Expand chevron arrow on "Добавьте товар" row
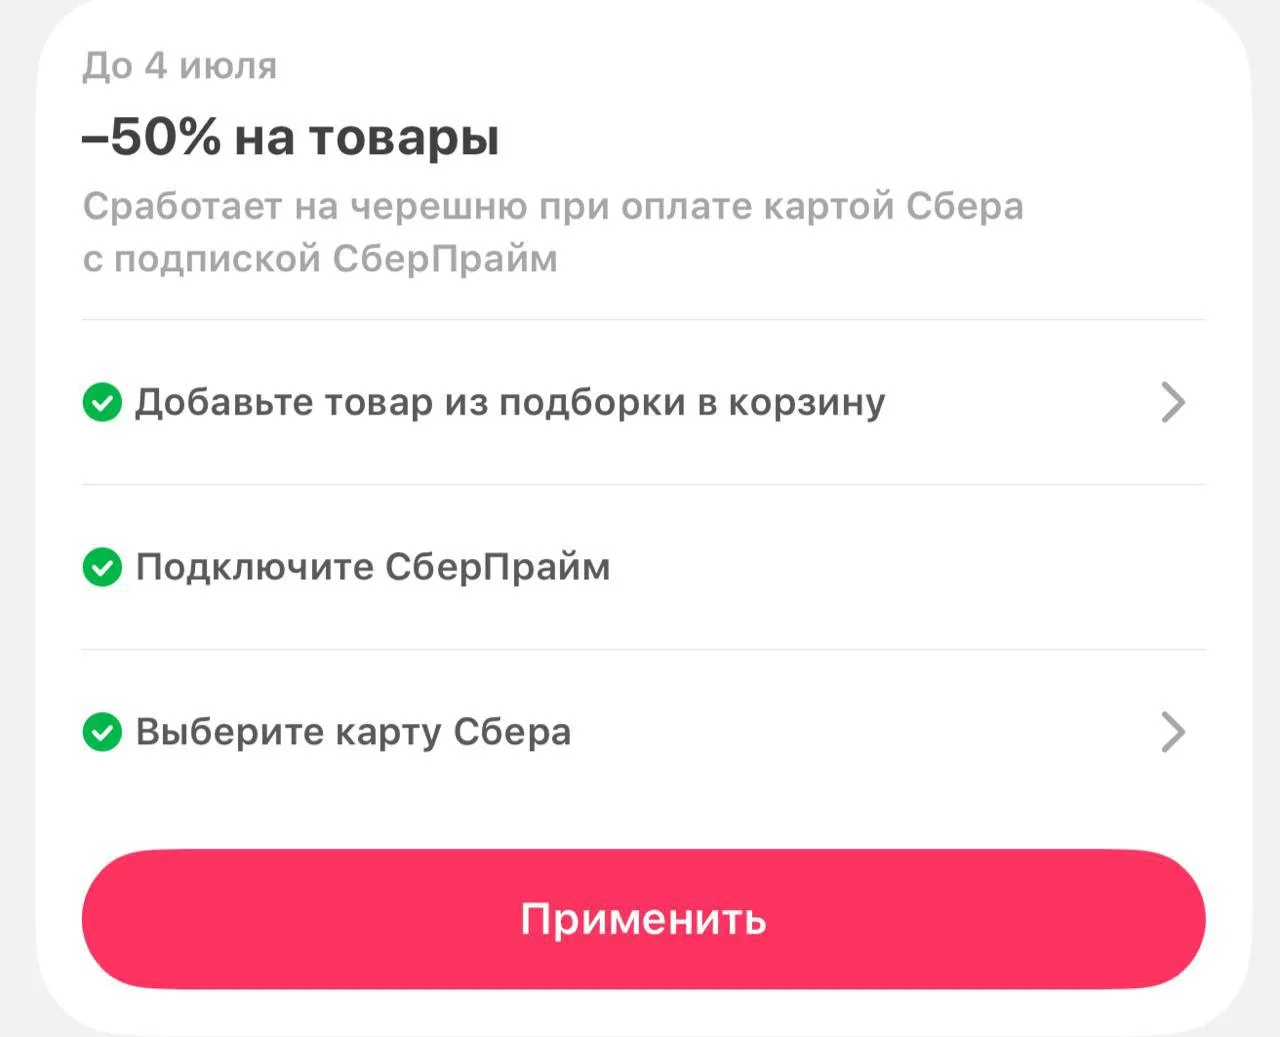1280x1037 pixels. (1173, 402)
